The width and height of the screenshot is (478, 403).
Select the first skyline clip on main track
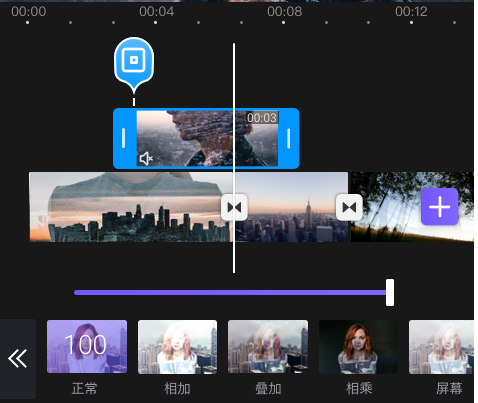[x=130, y=207]
